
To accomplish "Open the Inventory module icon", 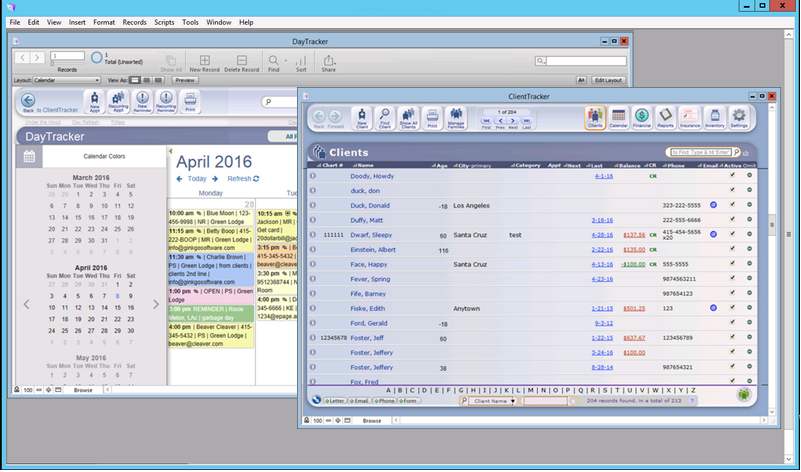I will [x=715, y=117].
